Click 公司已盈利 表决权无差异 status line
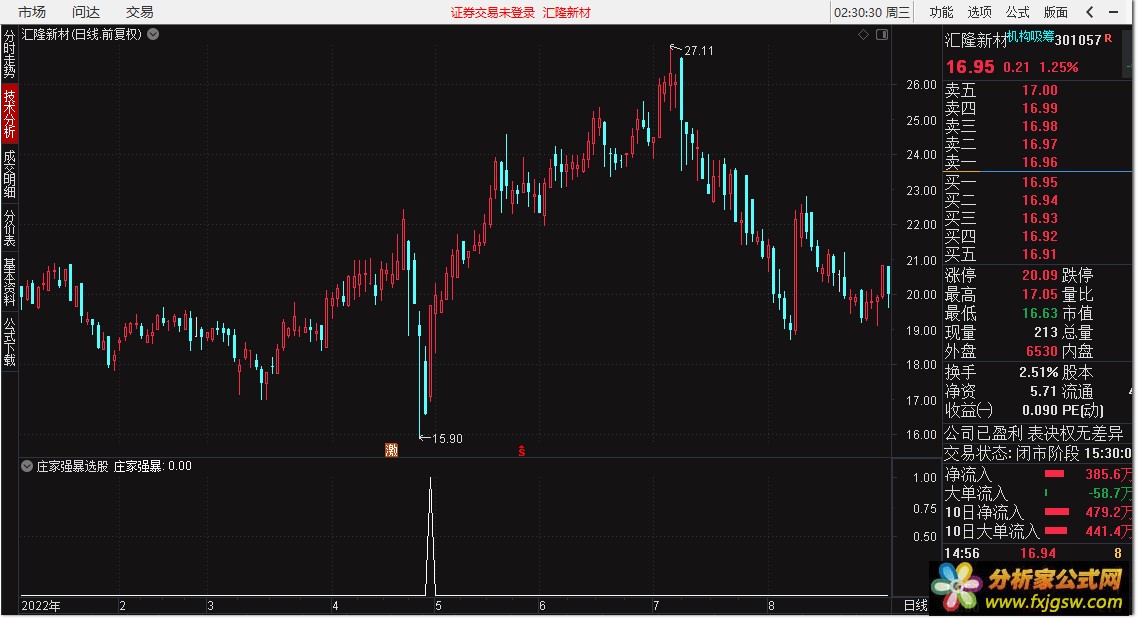1139x619 pixels. pyautogui.click(x=1033, y=434)
